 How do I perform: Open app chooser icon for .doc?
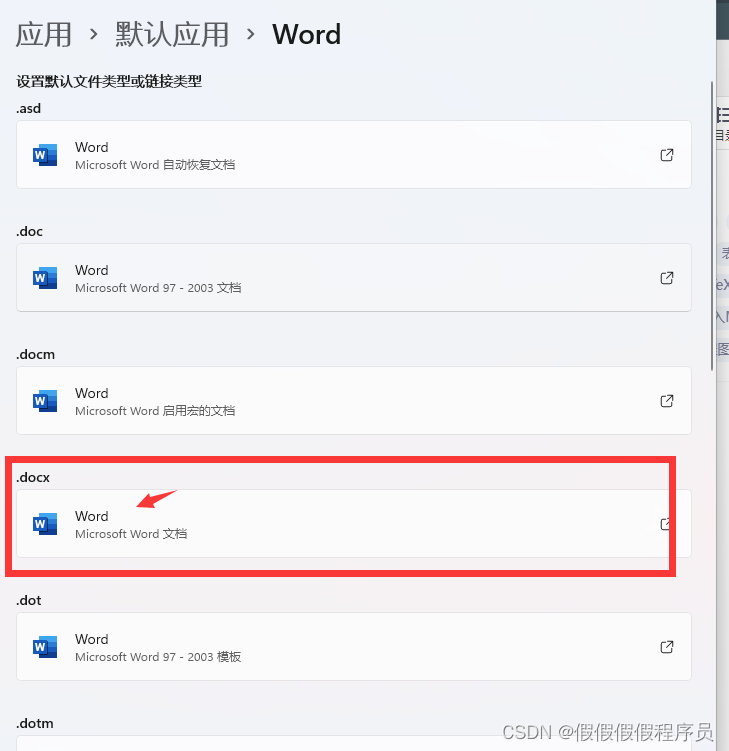pos(667,278)
